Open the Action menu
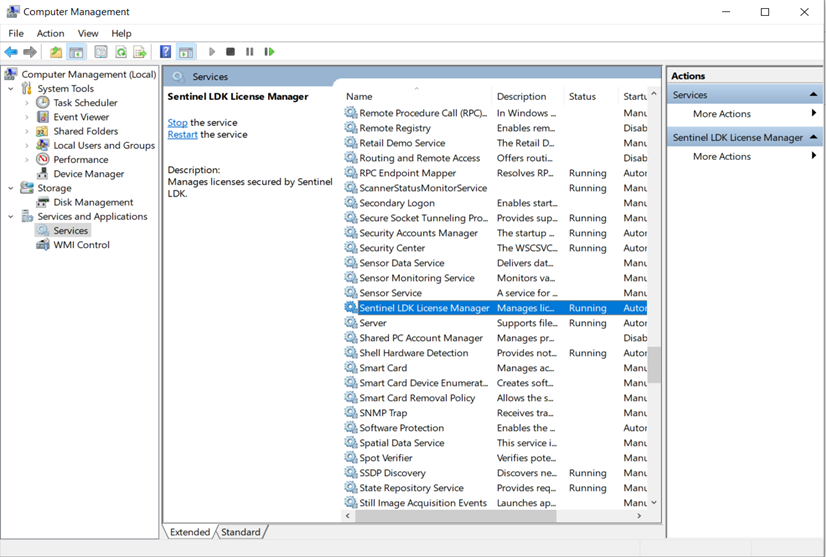 (50, 33)
